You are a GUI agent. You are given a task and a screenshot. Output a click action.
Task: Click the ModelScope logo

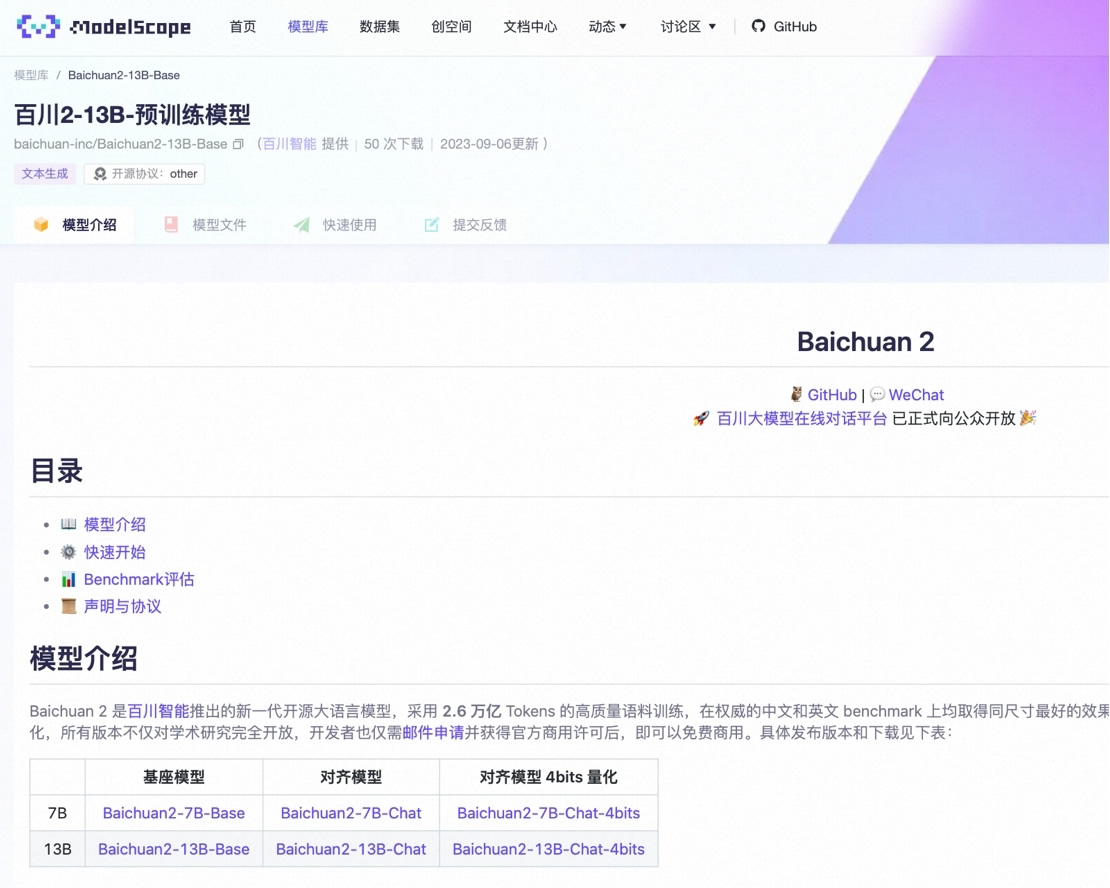(103, 26)
